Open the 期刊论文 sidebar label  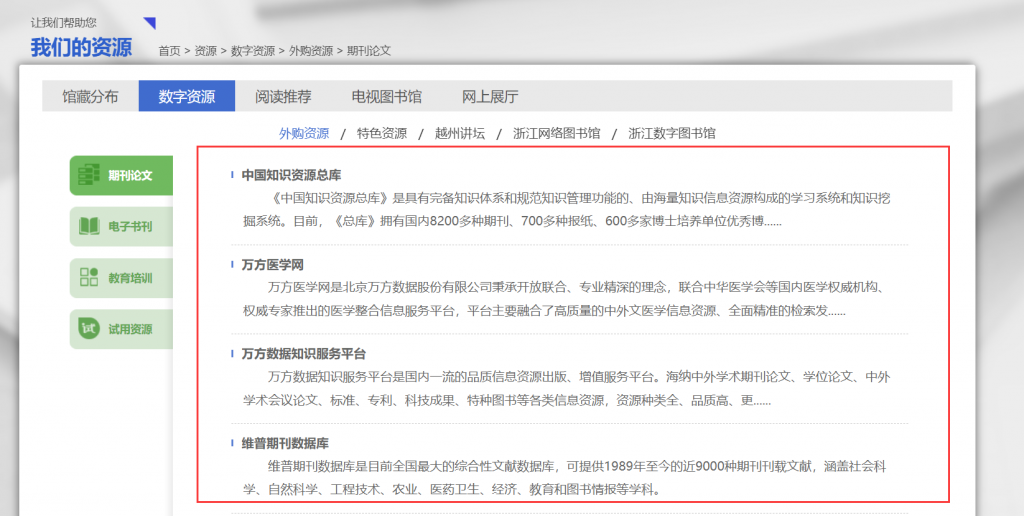[x=130, y=175]
